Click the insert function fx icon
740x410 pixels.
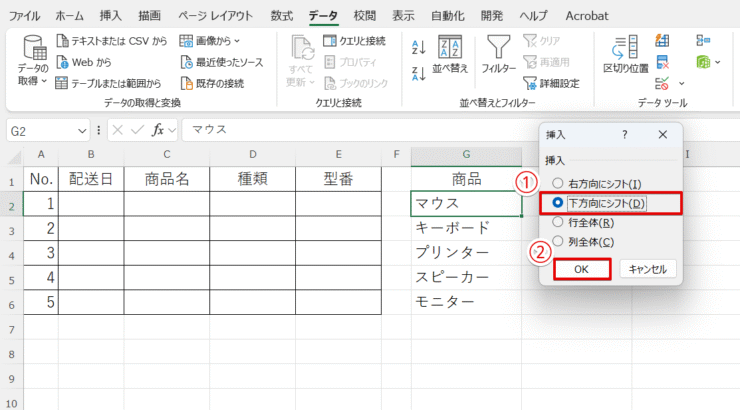pos(158,130)
